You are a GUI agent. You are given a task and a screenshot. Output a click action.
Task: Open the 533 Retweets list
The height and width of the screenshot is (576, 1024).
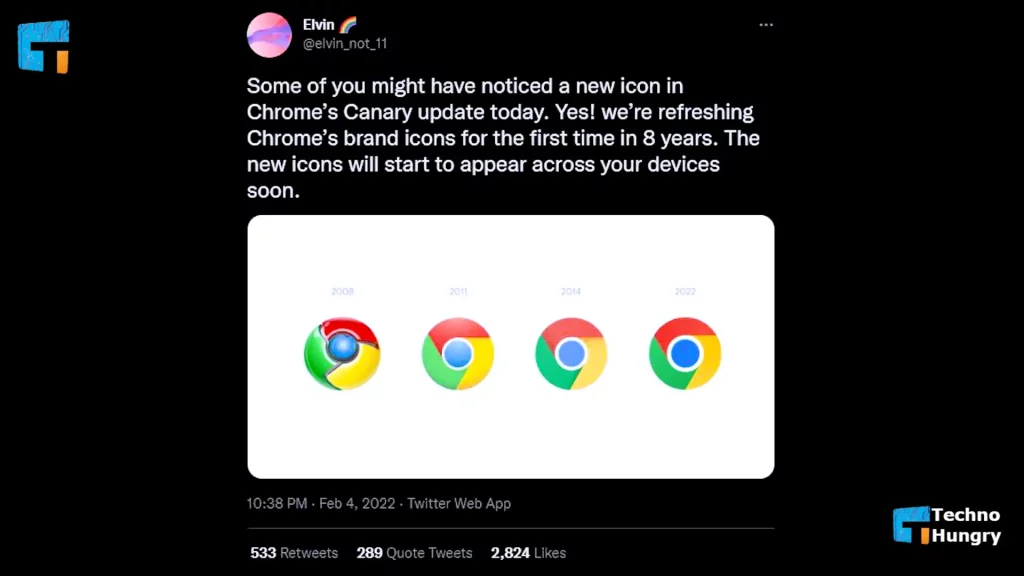pos(294,552)
